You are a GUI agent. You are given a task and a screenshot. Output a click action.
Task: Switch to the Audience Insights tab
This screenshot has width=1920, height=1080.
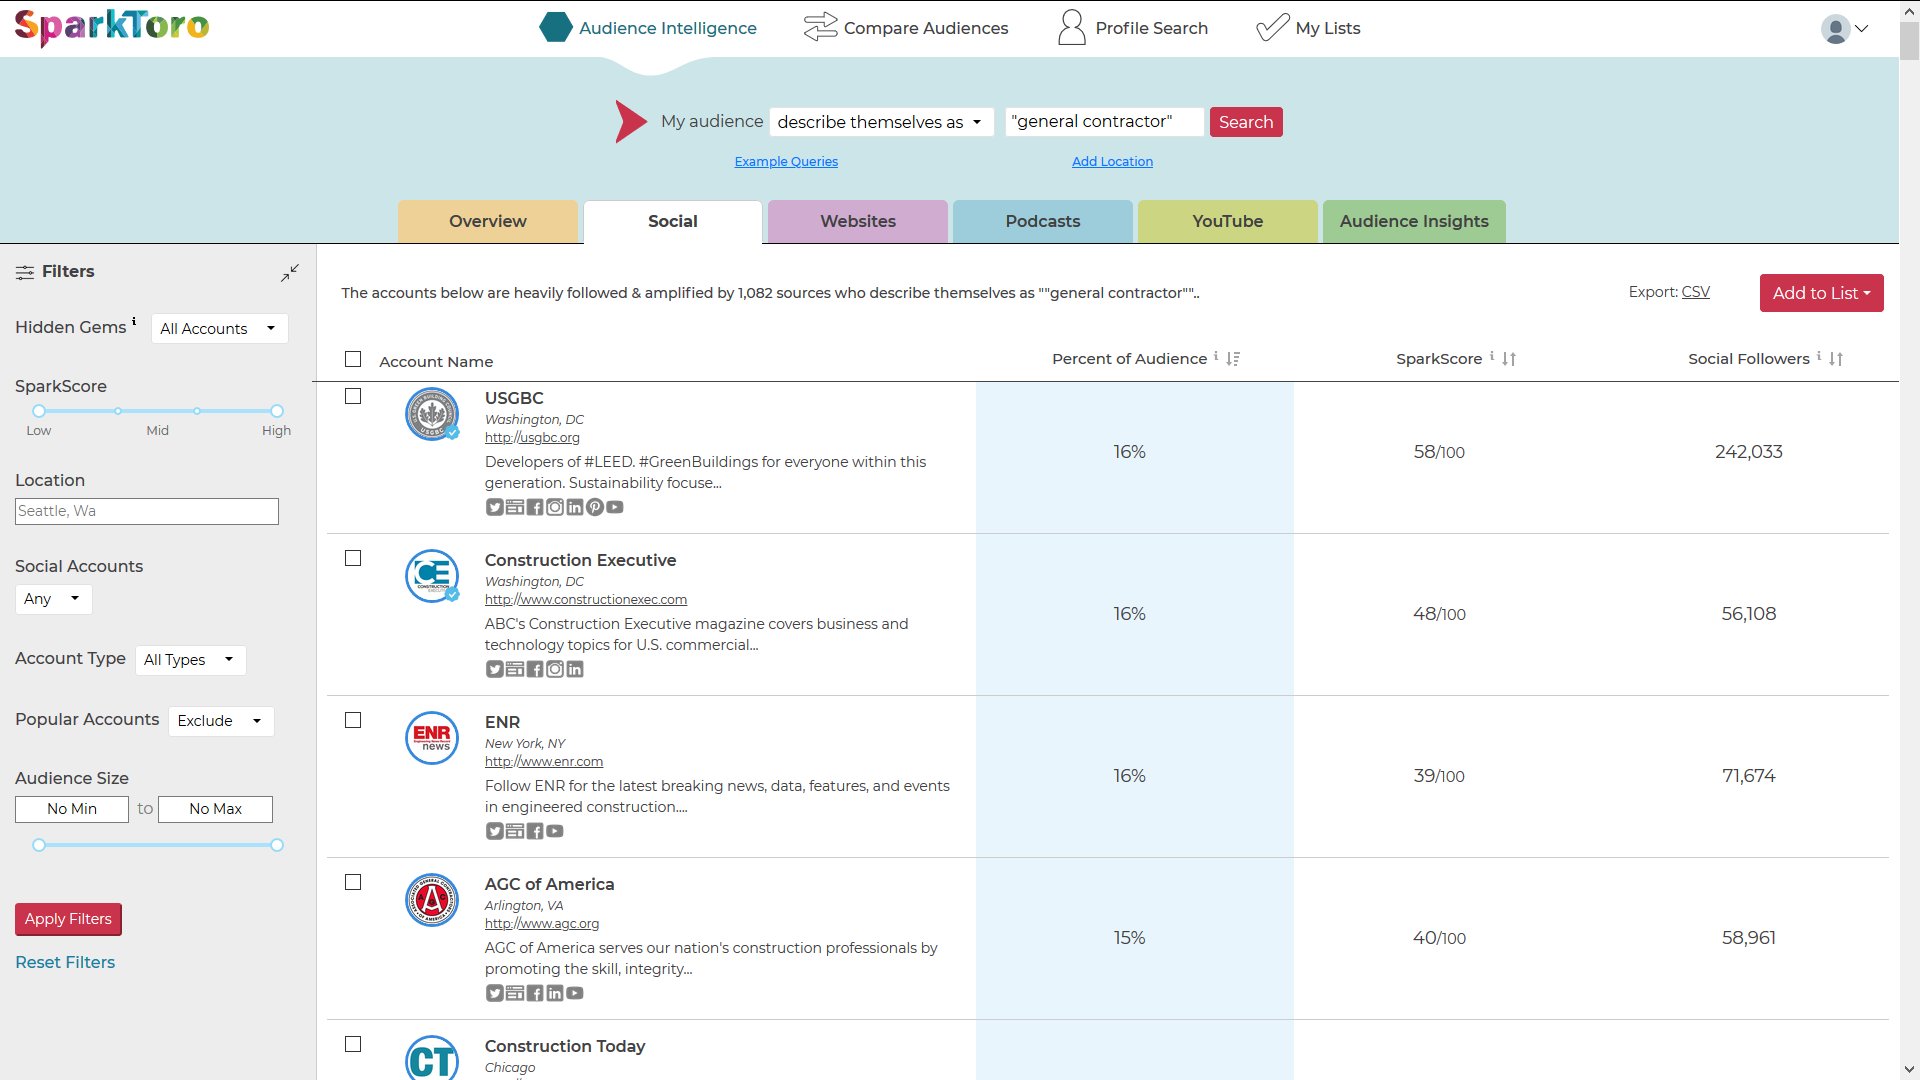[1414, 221]
